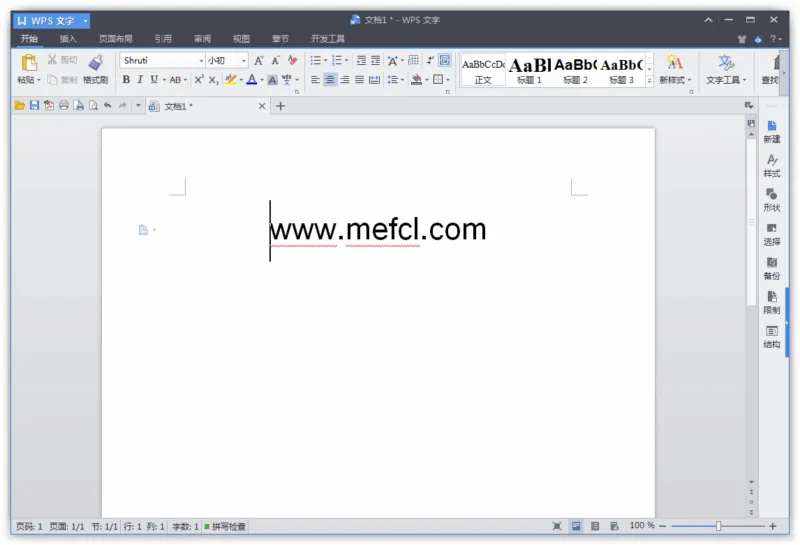Increase indent icon in paragraph group
Image resolution: width=800 pixels, height=545 pixels.
tap(376, 61)
